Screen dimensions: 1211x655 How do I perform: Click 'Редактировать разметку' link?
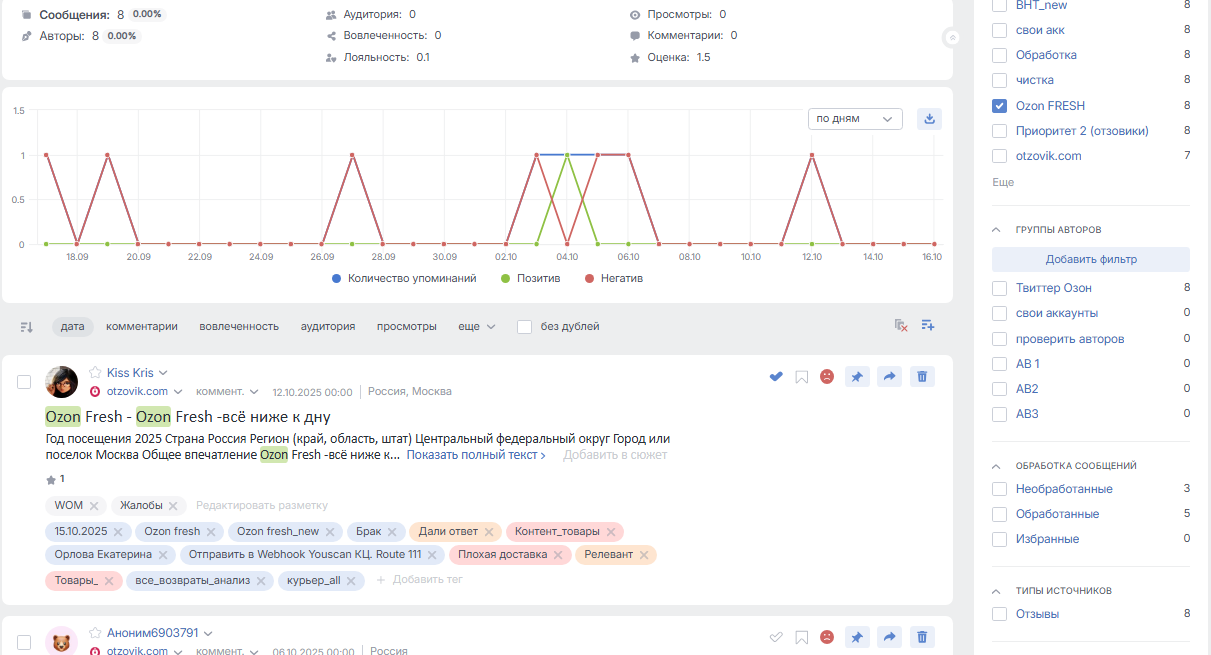(262, 505)
